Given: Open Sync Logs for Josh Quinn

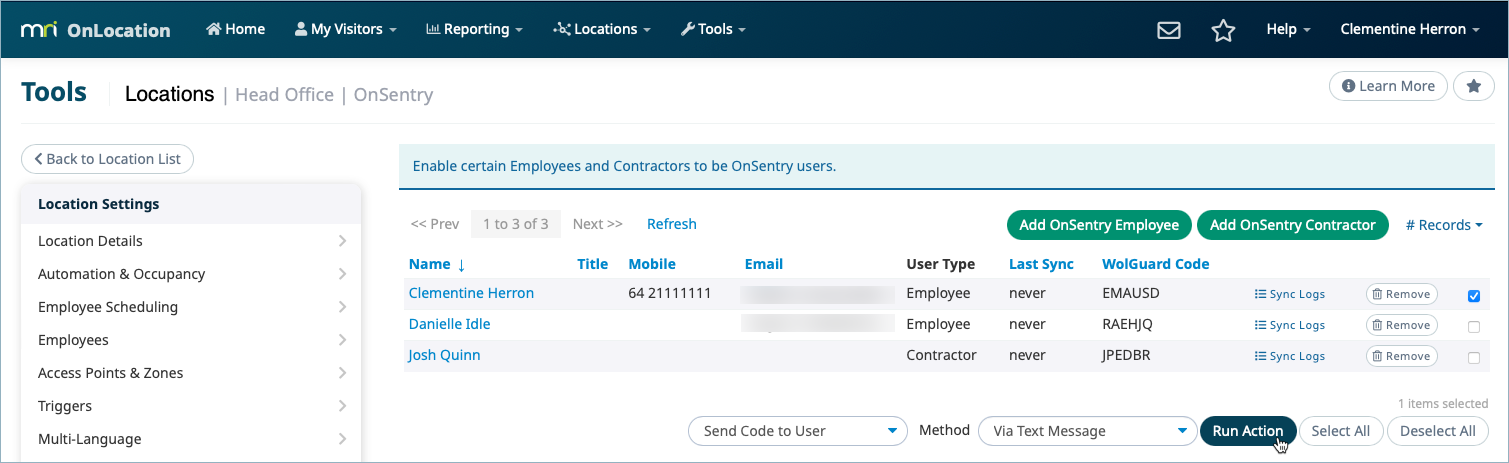Looking at the screenshot, I should (x=1290, y=356).
